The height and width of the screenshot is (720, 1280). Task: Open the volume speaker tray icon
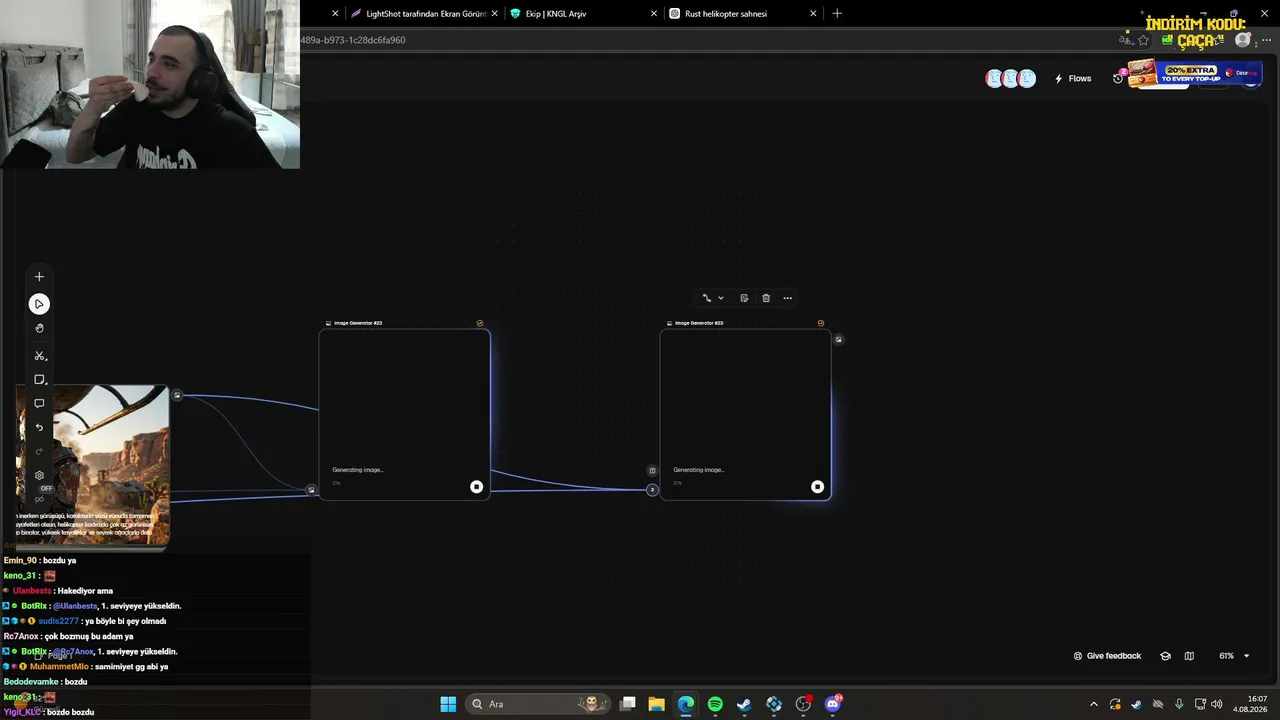click(x=1216, y=704)
